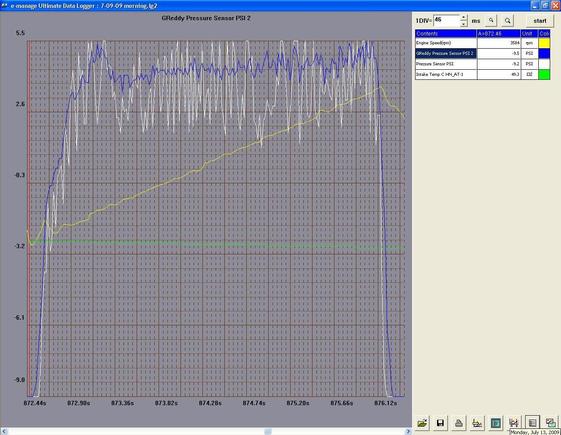Click the graph cursor icon in bottom toolbar
Screen dimensions: 561x435
click(514, 423)
